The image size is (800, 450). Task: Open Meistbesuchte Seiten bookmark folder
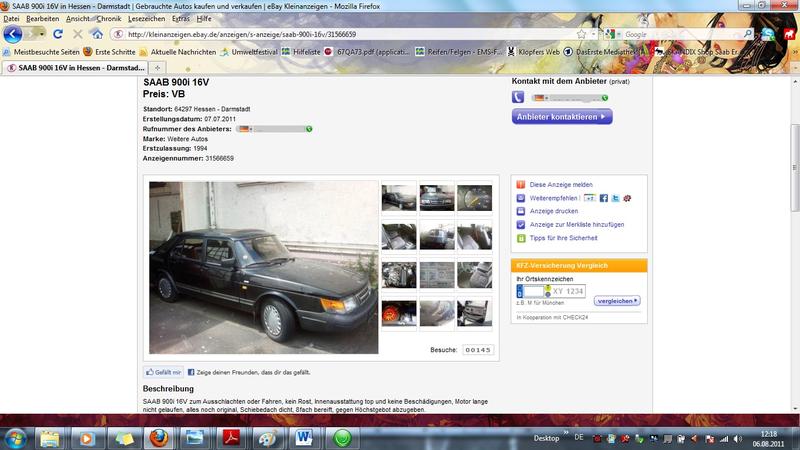[x=41, y=52]
